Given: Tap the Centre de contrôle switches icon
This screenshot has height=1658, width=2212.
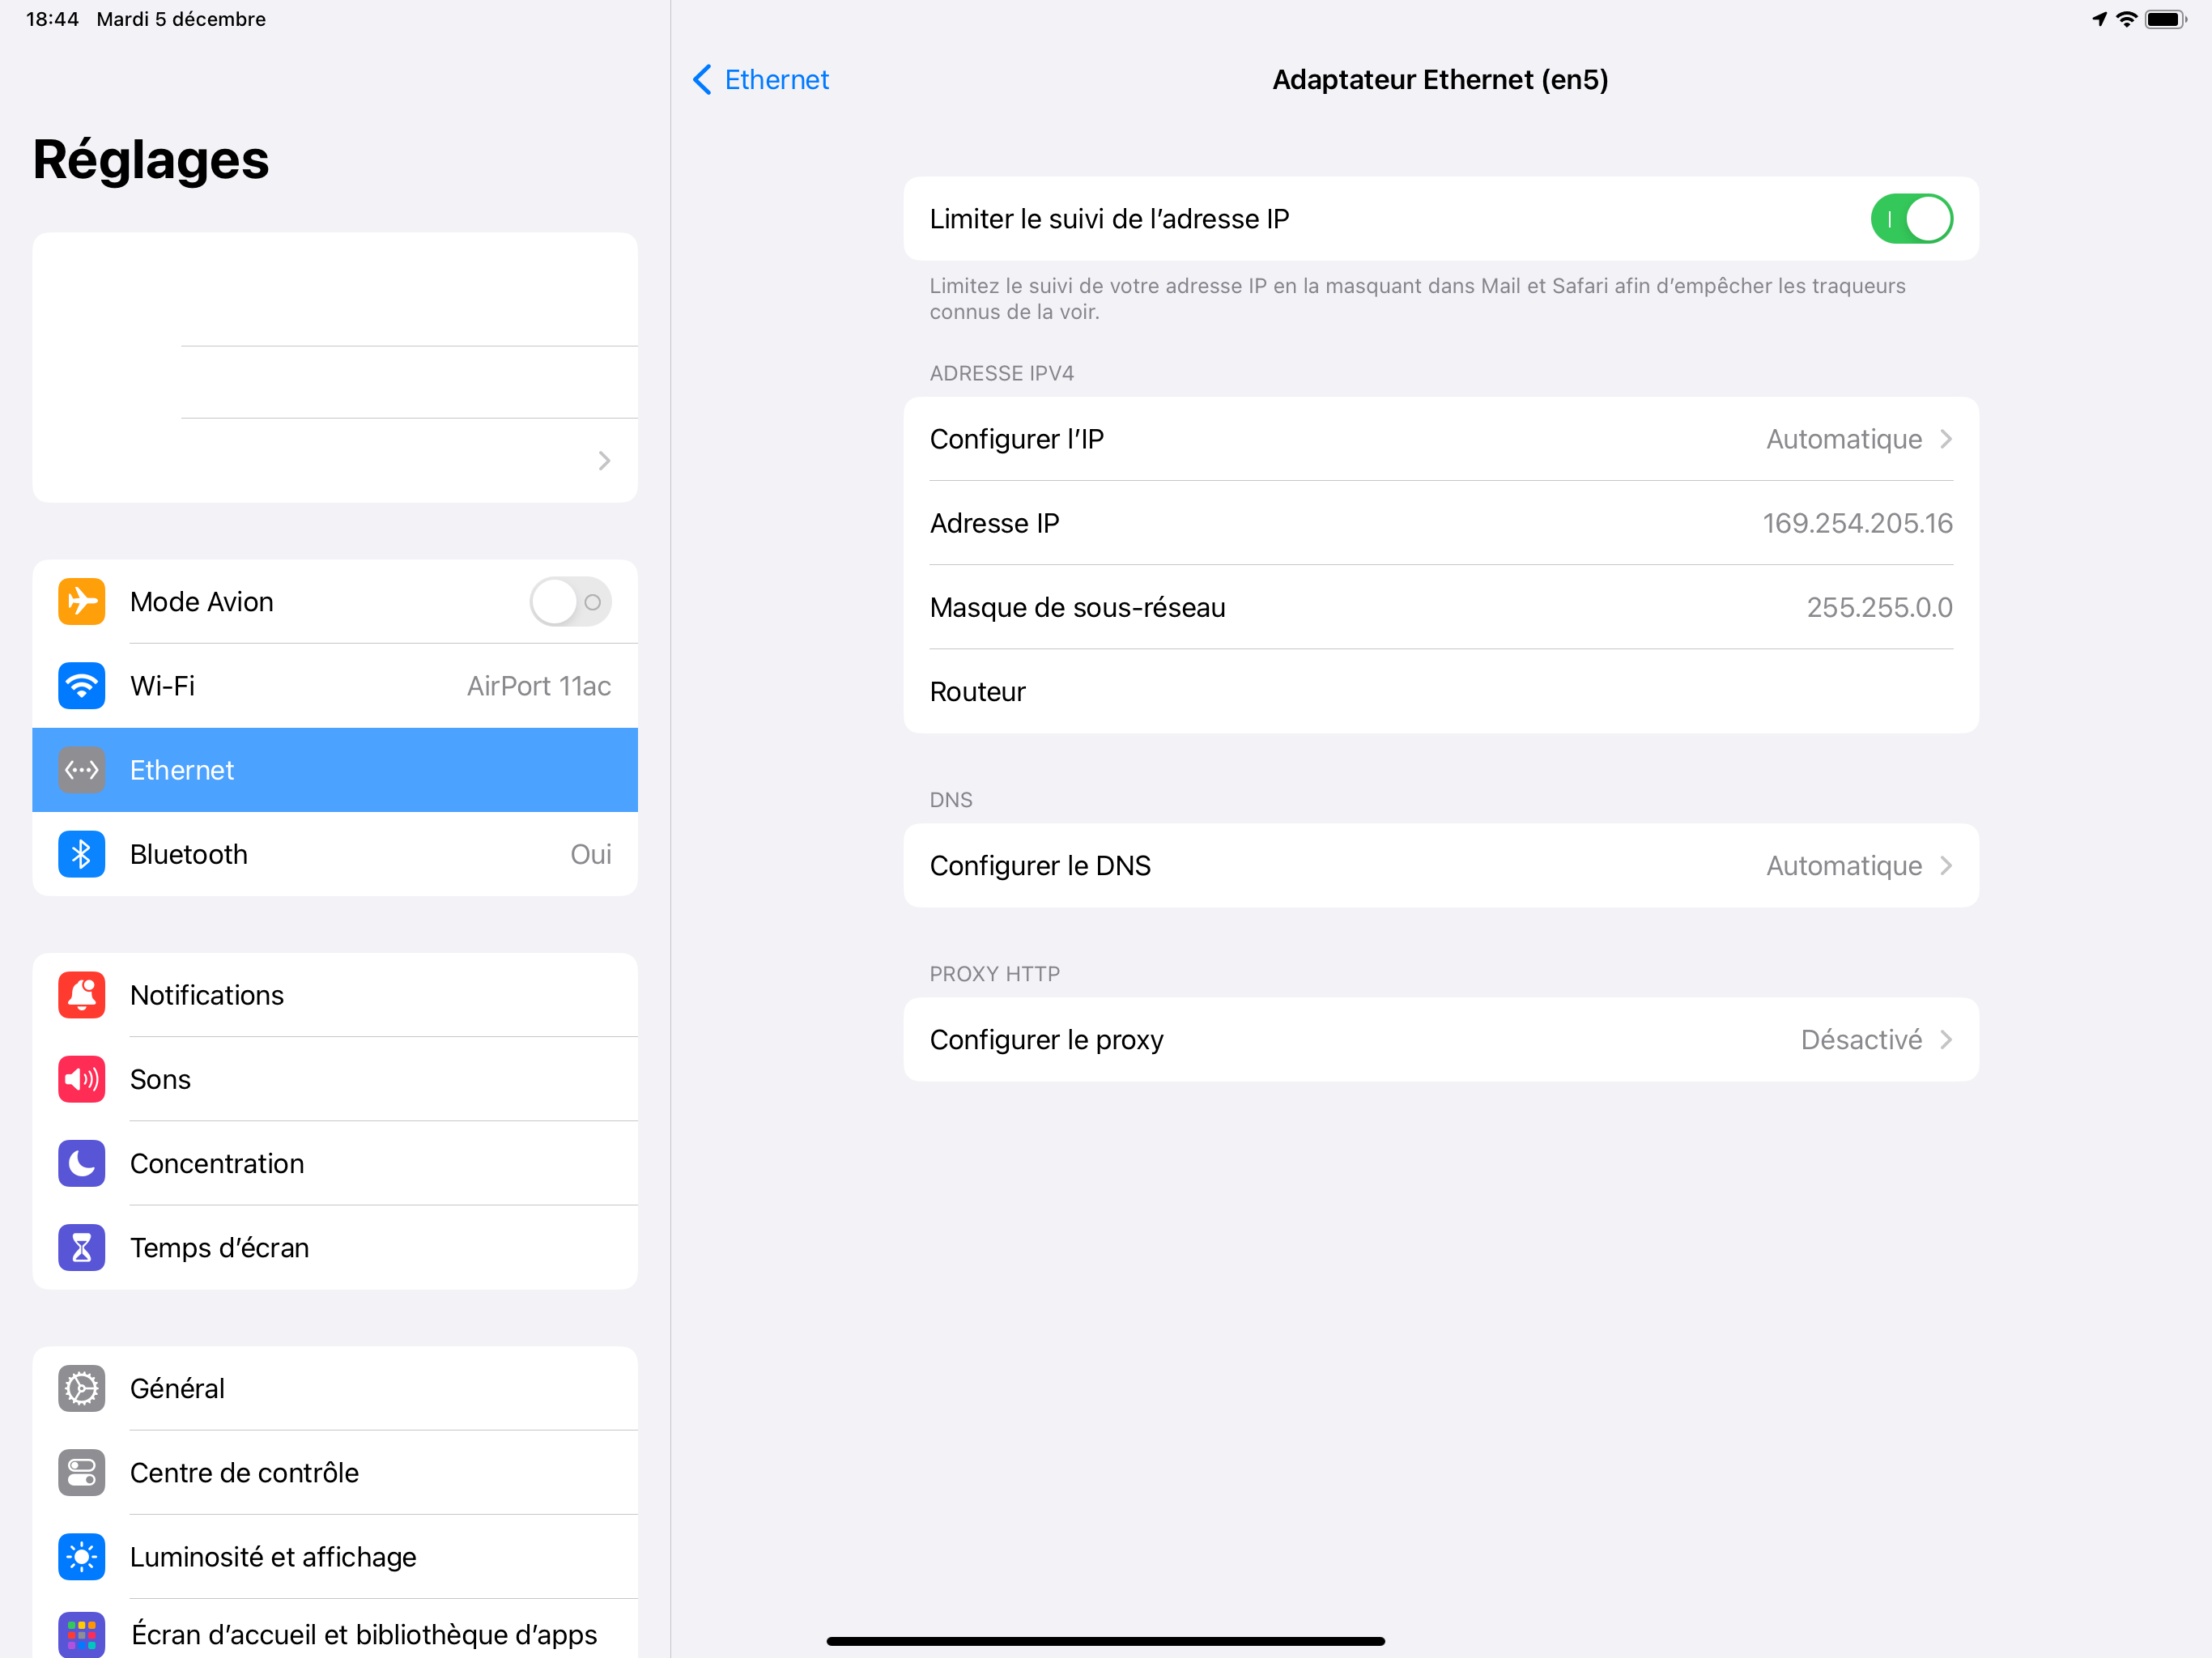Looking at the screenshot, I should (81, 1472).
